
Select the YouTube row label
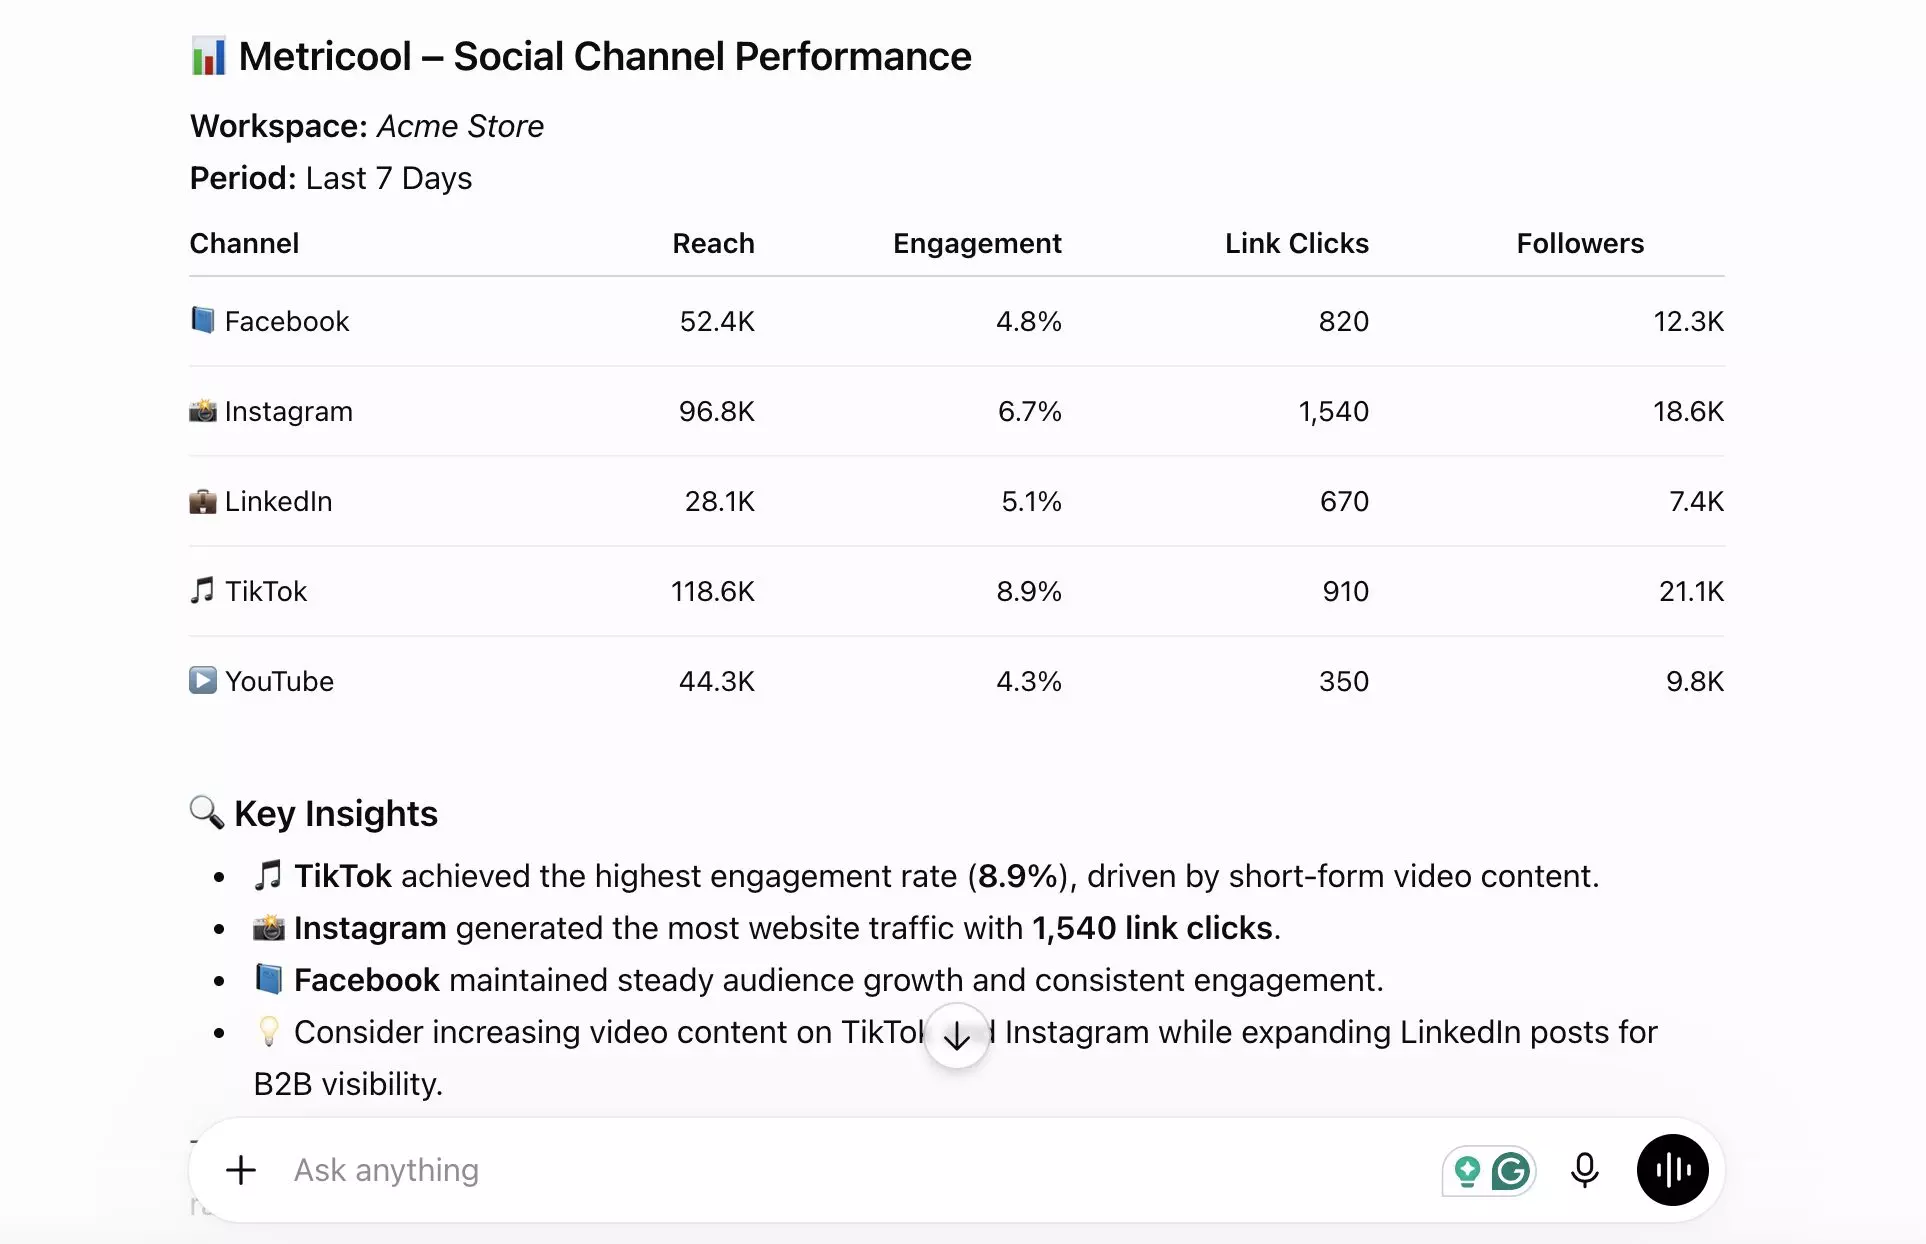(279, 681)
